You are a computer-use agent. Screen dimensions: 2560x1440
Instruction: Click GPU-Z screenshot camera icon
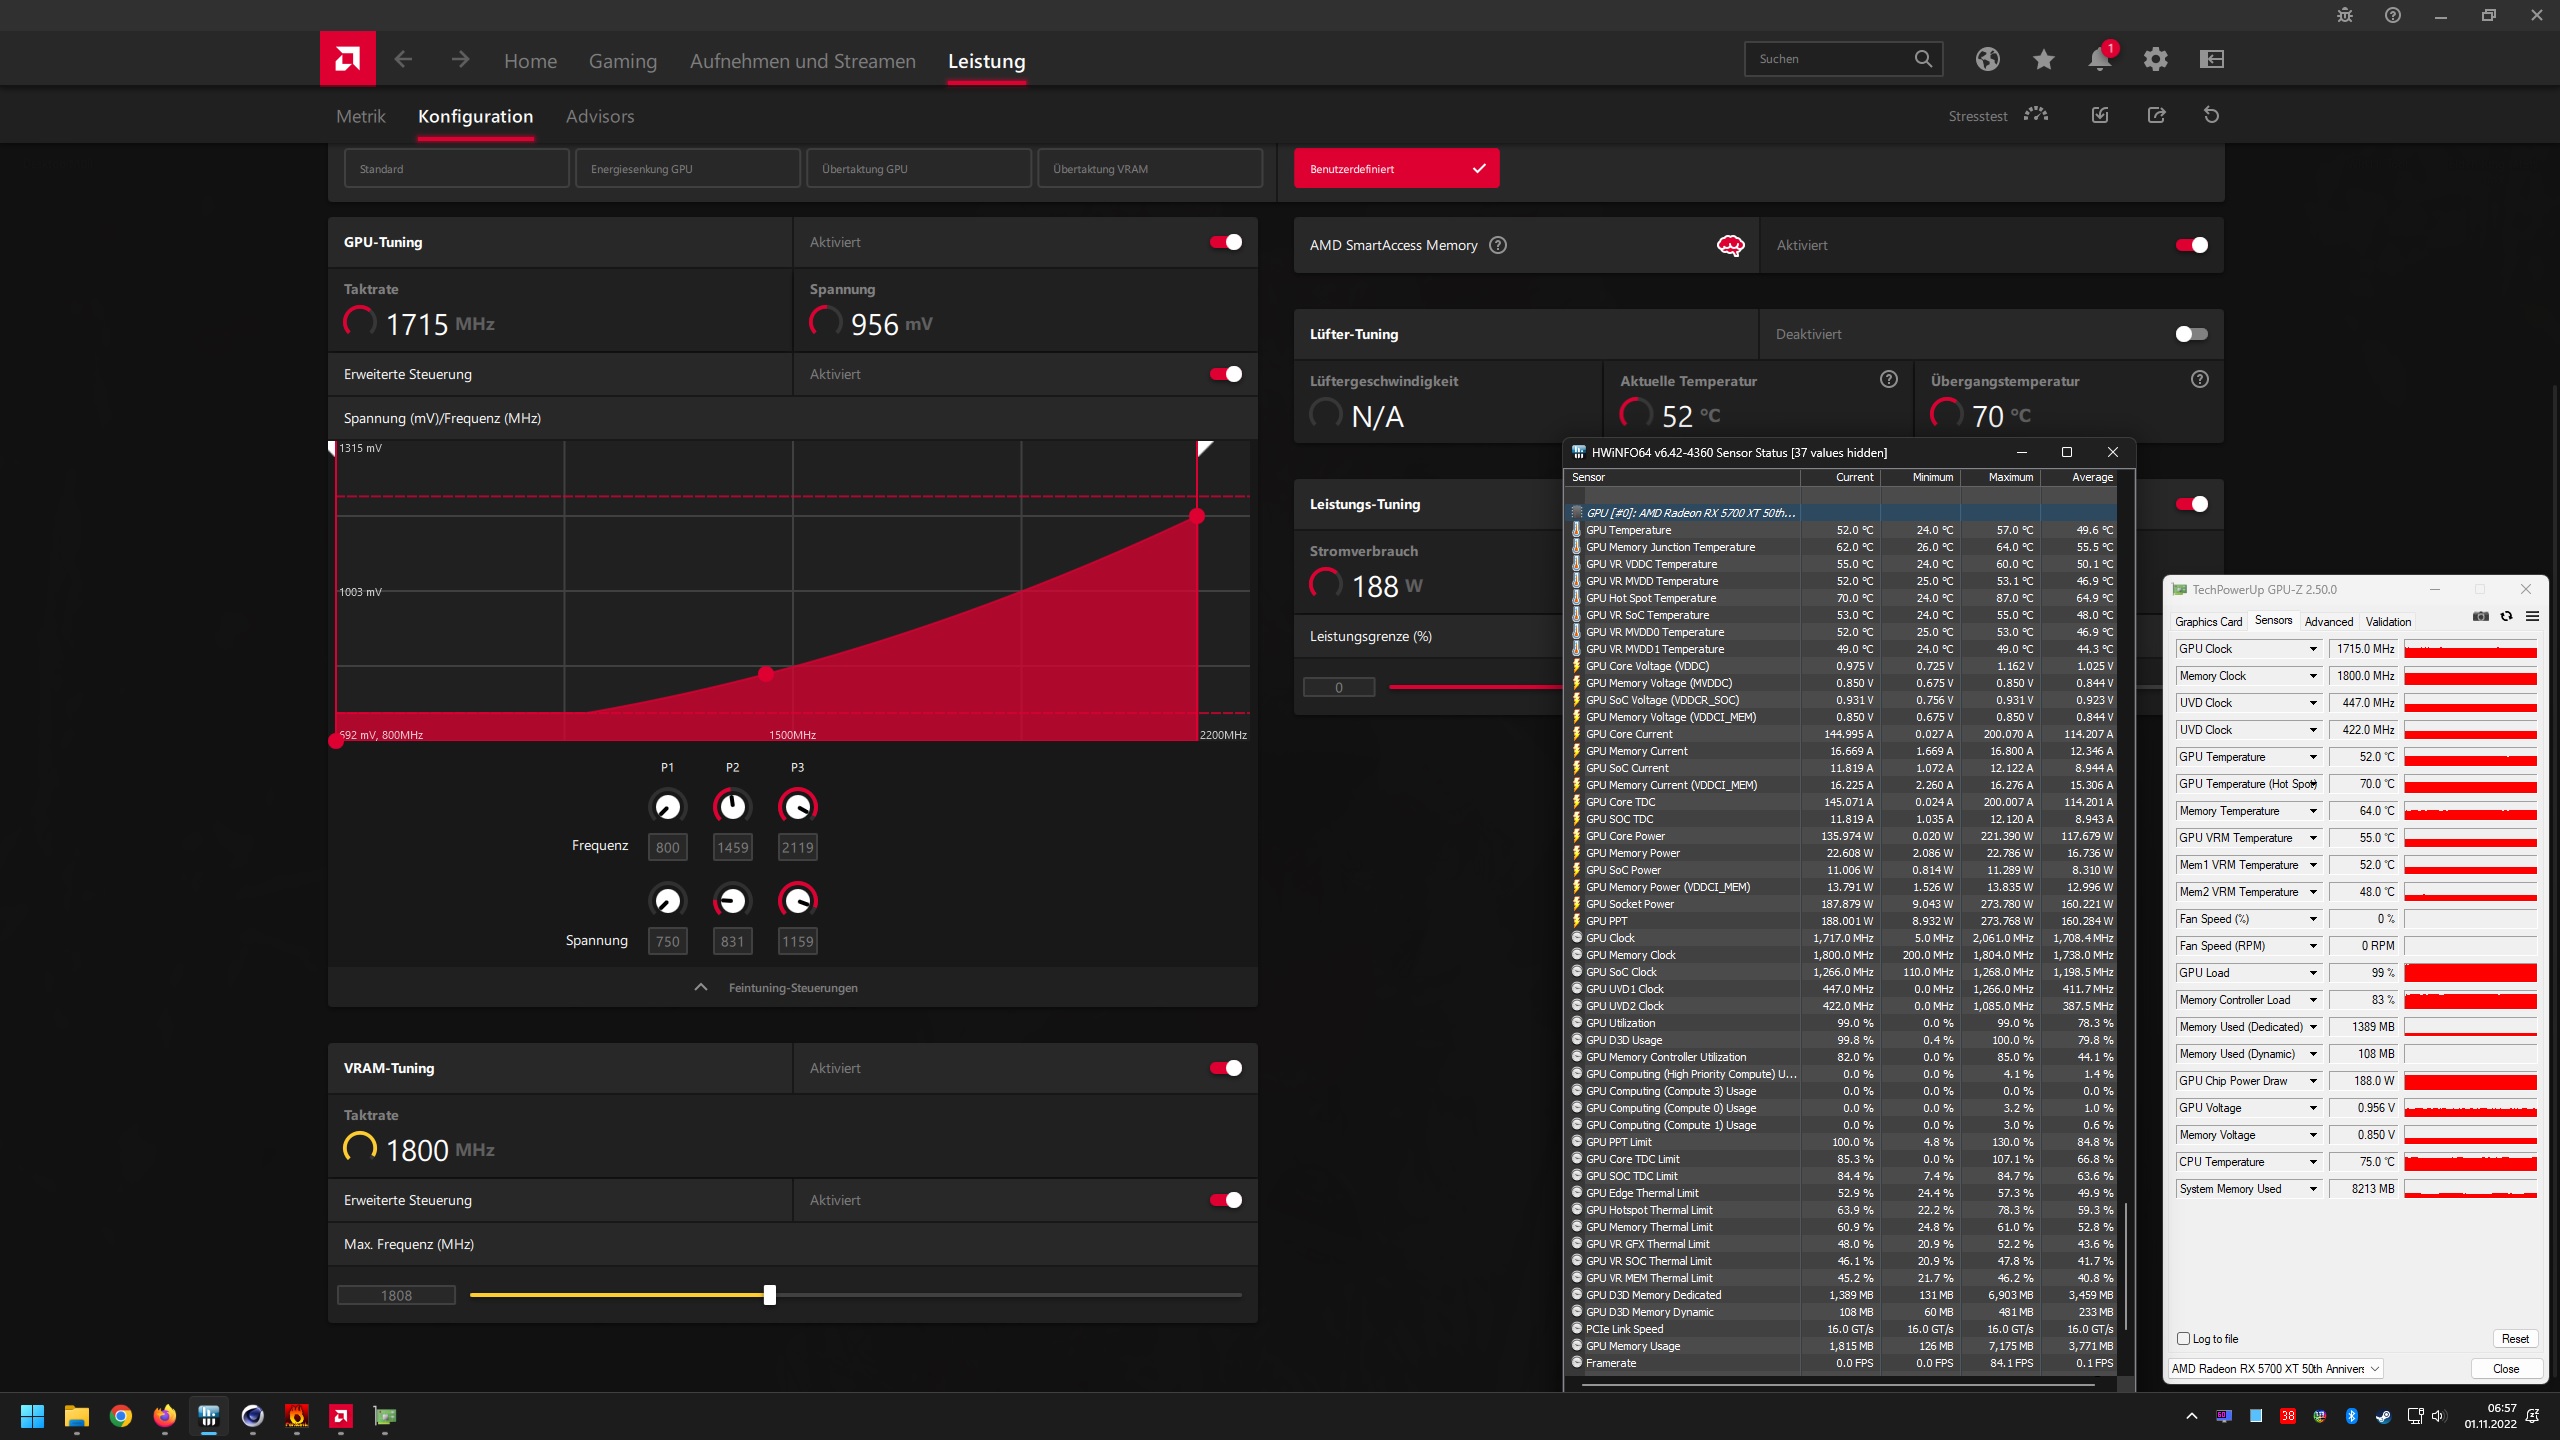2481,616
